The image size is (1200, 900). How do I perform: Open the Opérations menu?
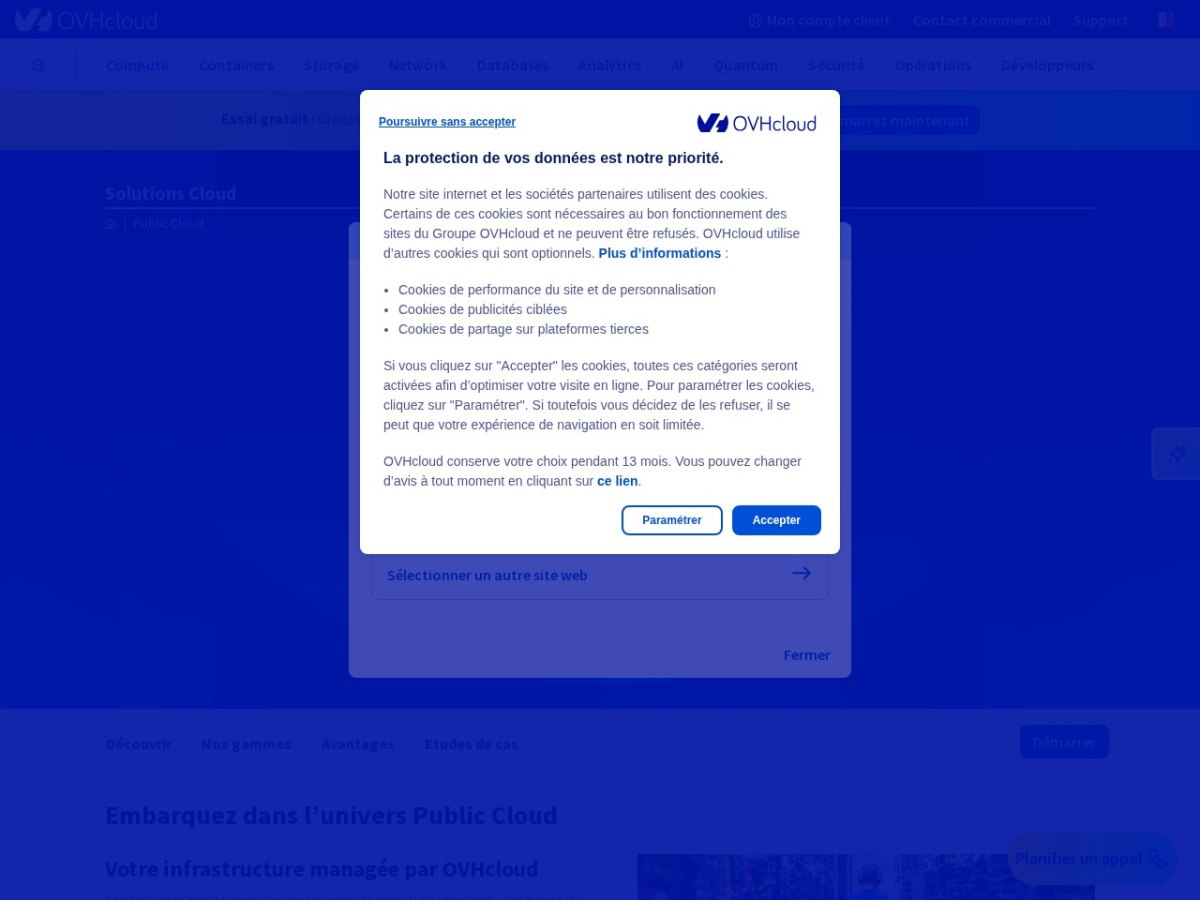933,65
